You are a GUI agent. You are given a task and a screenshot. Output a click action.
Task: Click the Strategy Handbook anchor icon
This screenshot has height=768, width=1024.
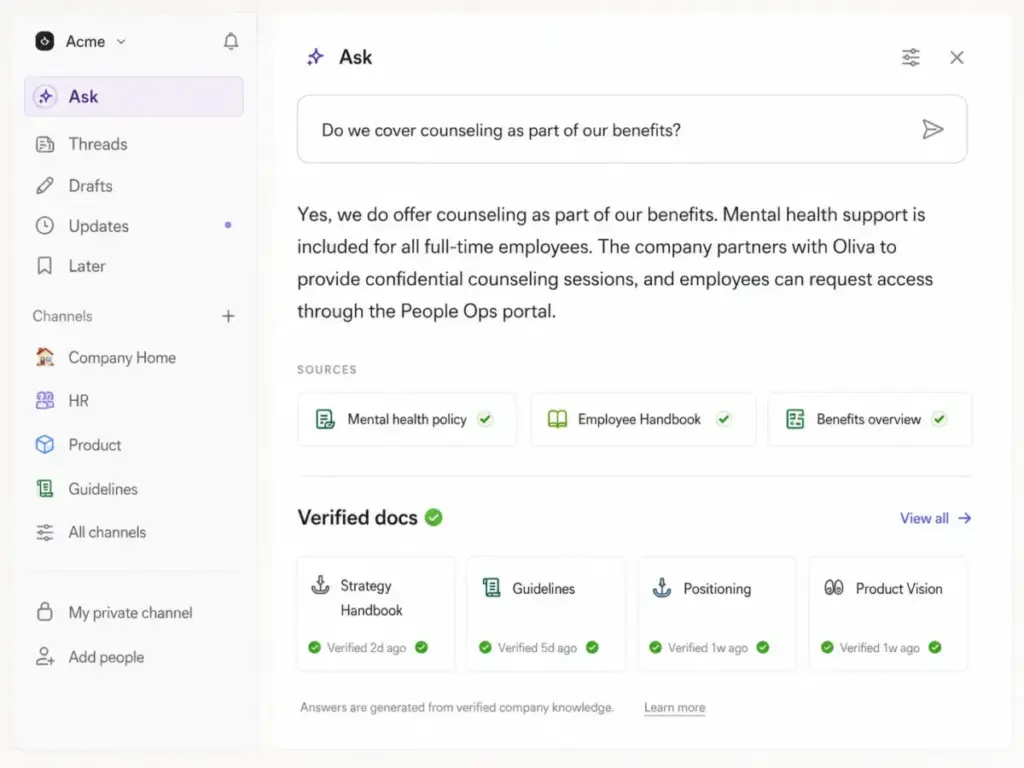coord(320,585)
